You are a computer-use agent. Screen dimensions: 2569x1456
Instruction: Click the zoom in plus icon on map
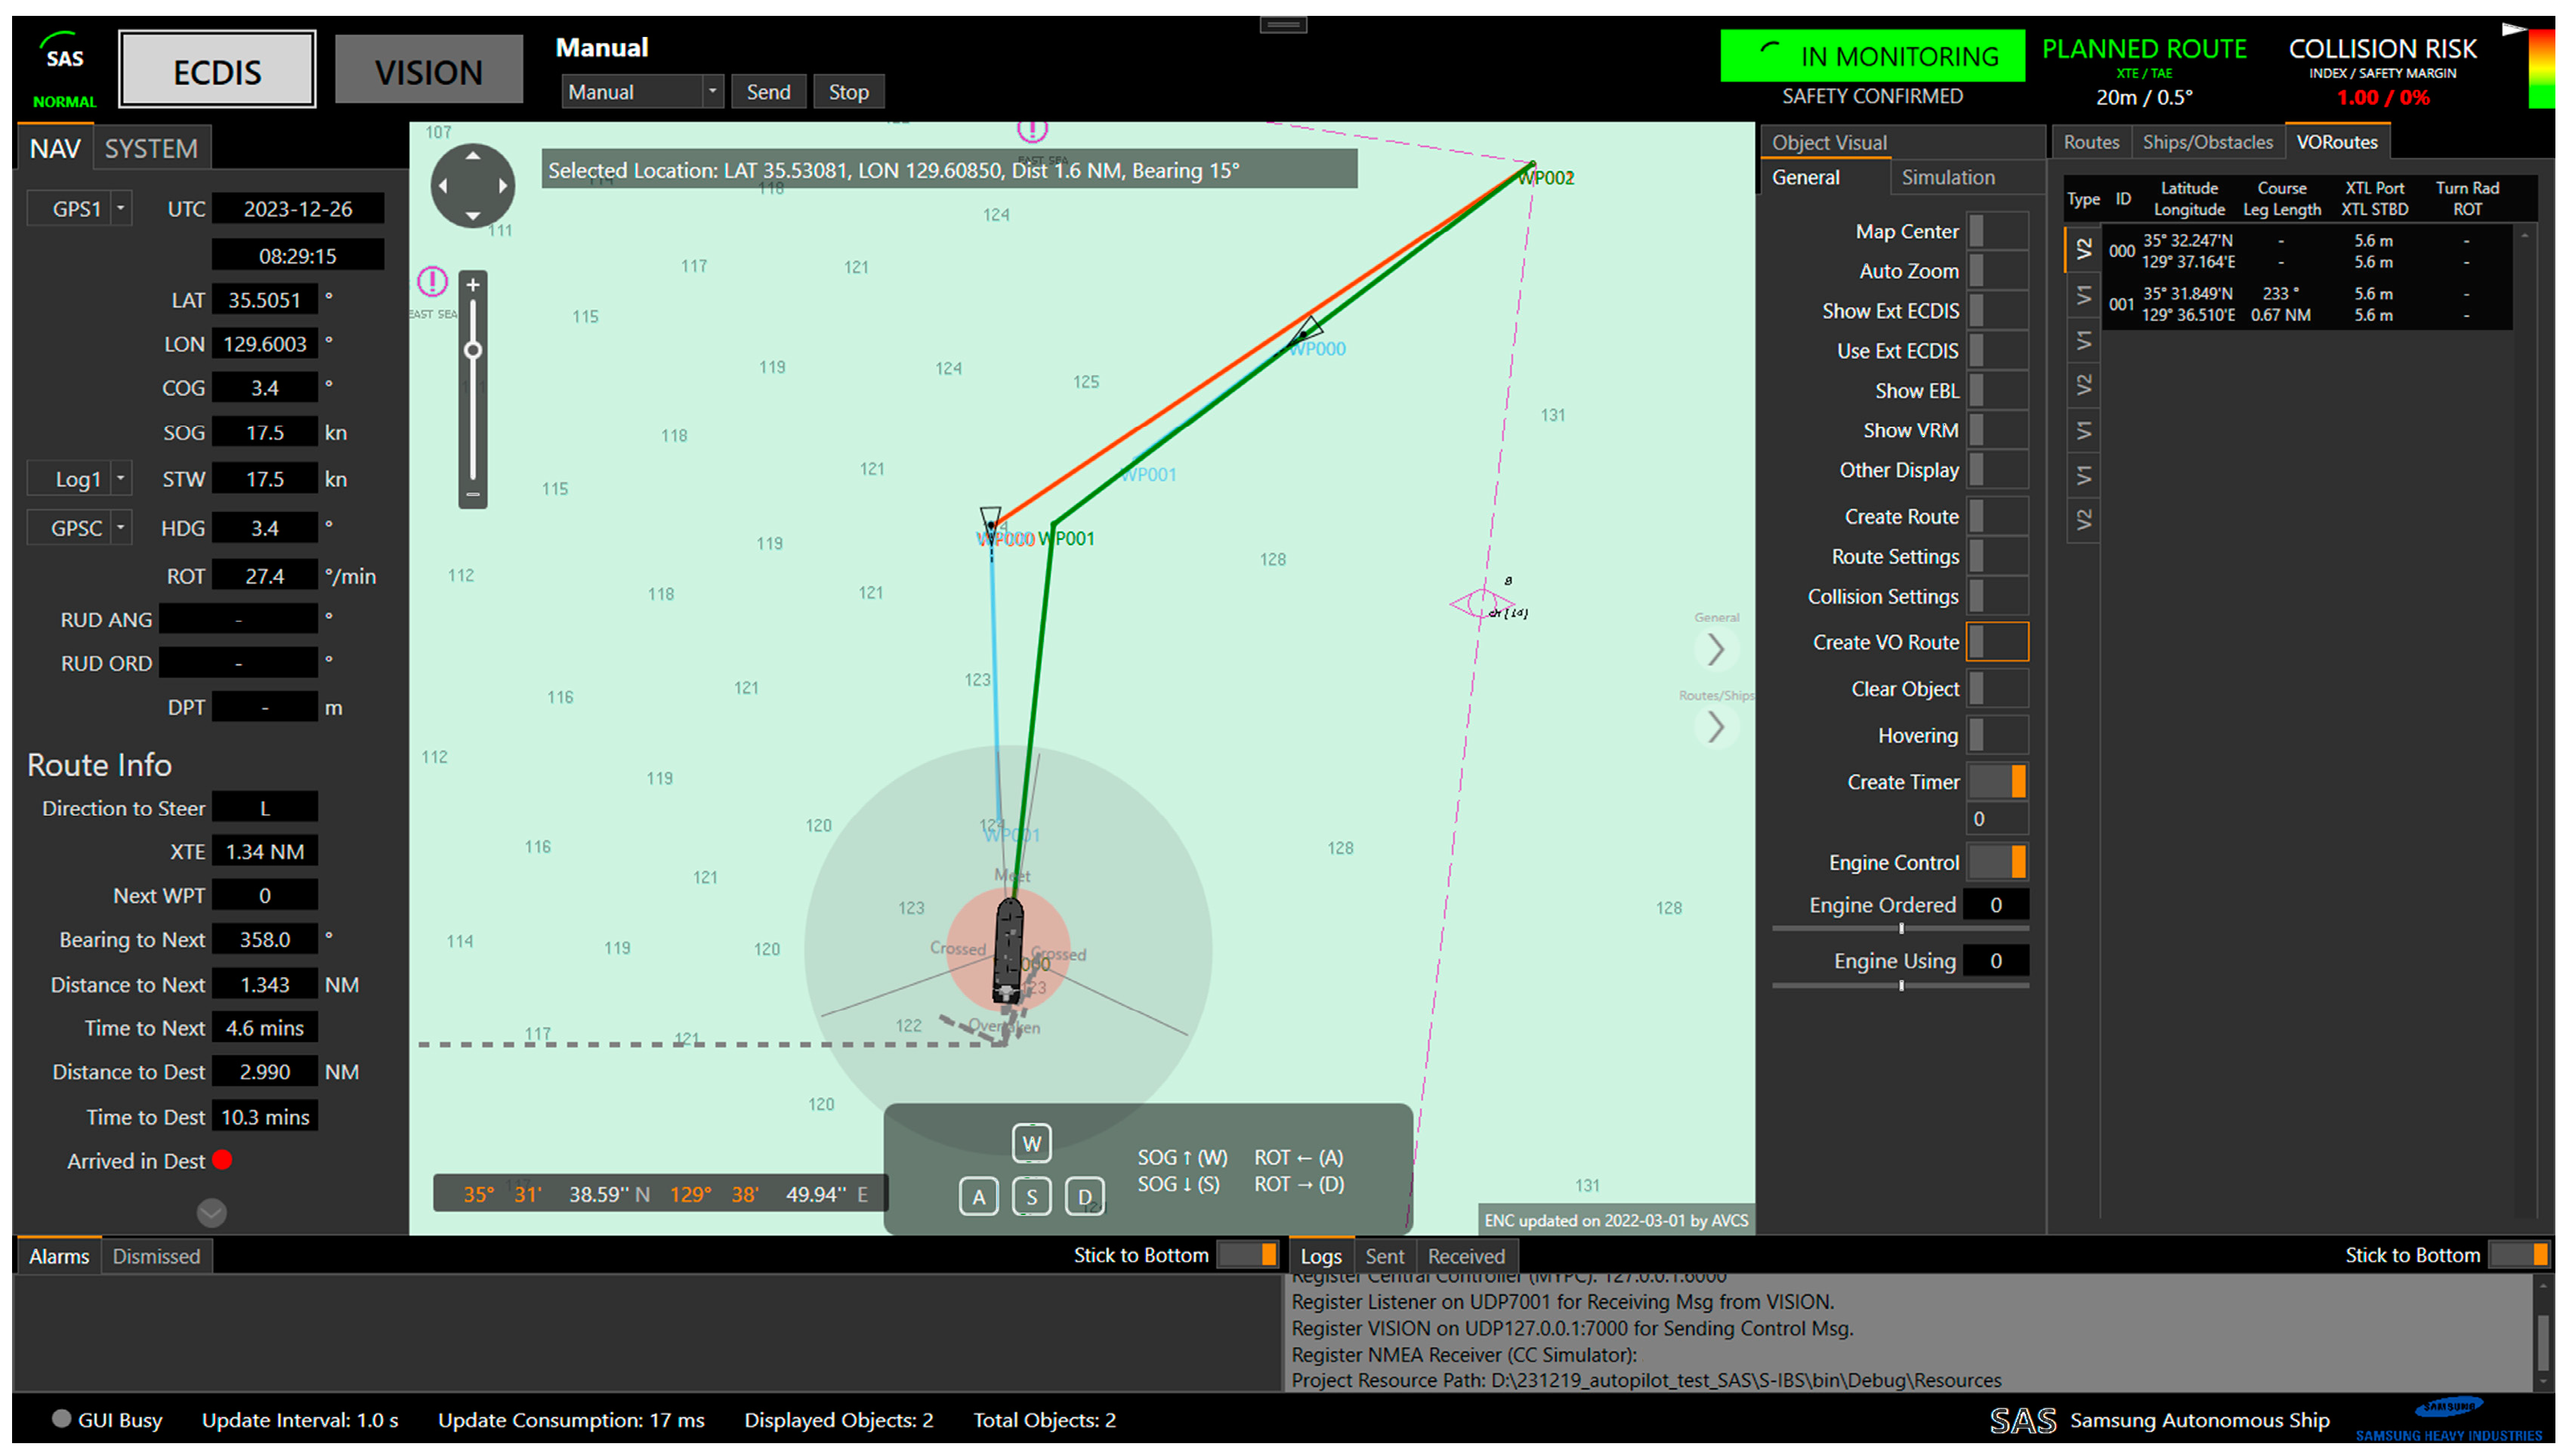coord(473,285)
